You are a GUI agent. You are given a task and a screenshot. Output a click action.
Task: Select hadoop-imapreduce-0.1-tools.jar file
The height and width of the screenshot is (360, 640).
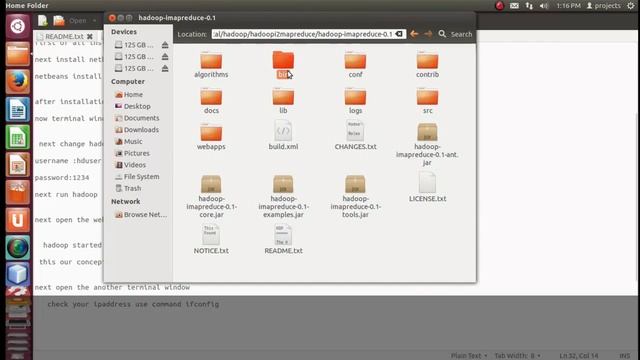355,196
